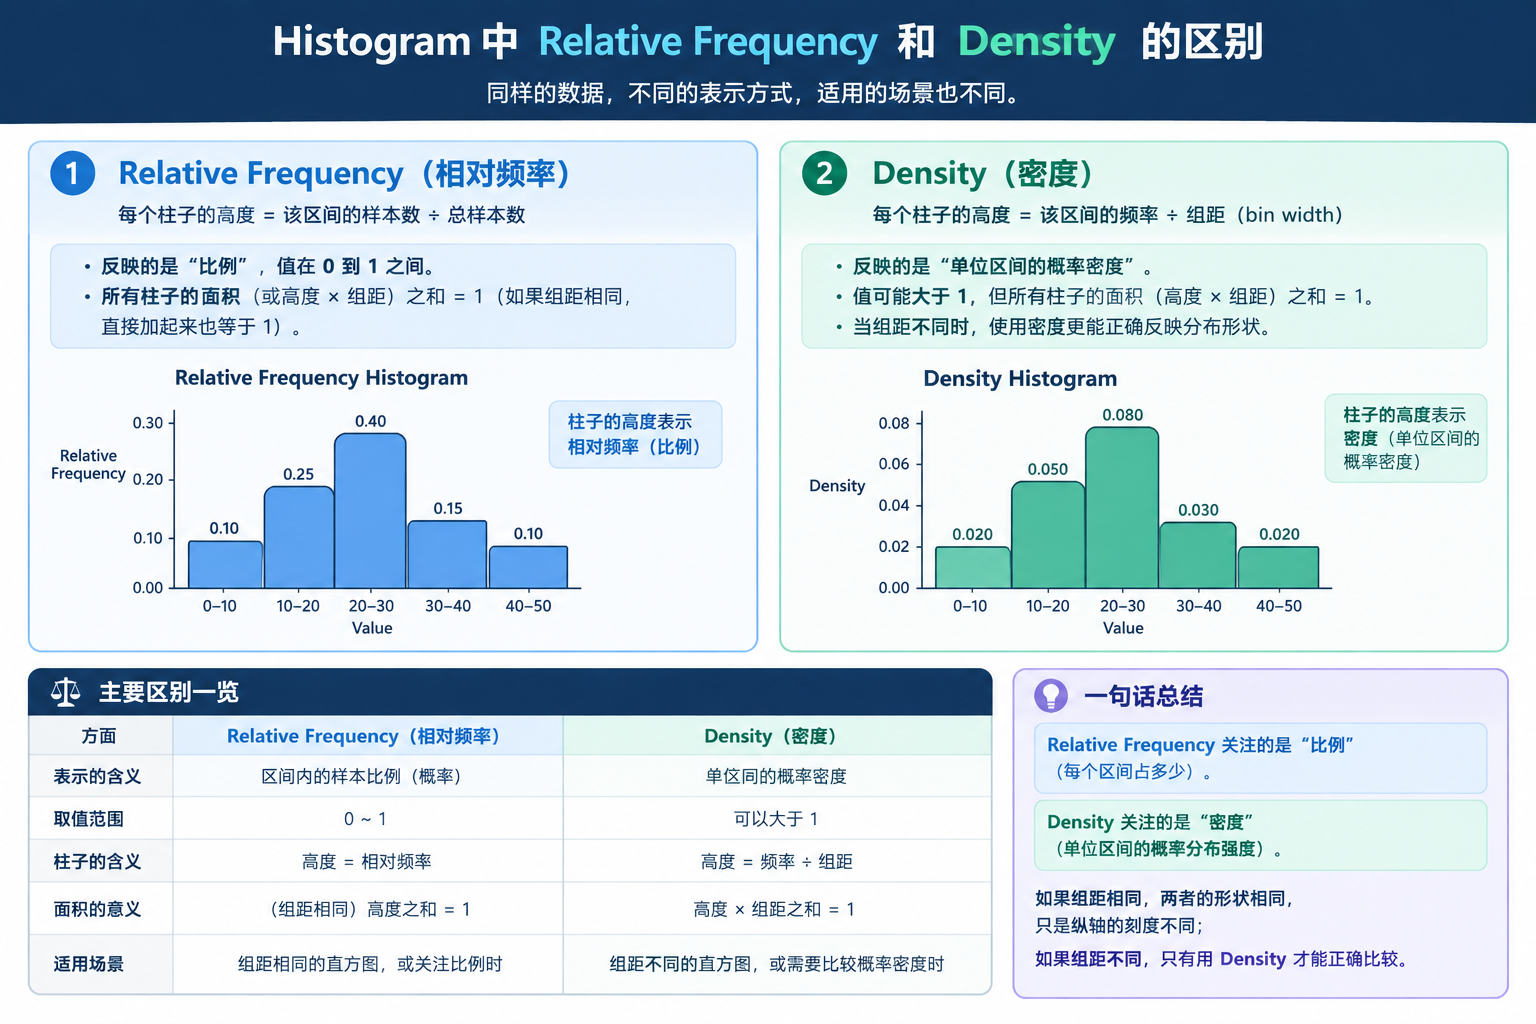Screen dimensions: 1536x1024
Task: Click the blue callout '柱子的高度表示相对频率（比例）'
Action: [x=635, y=435]
